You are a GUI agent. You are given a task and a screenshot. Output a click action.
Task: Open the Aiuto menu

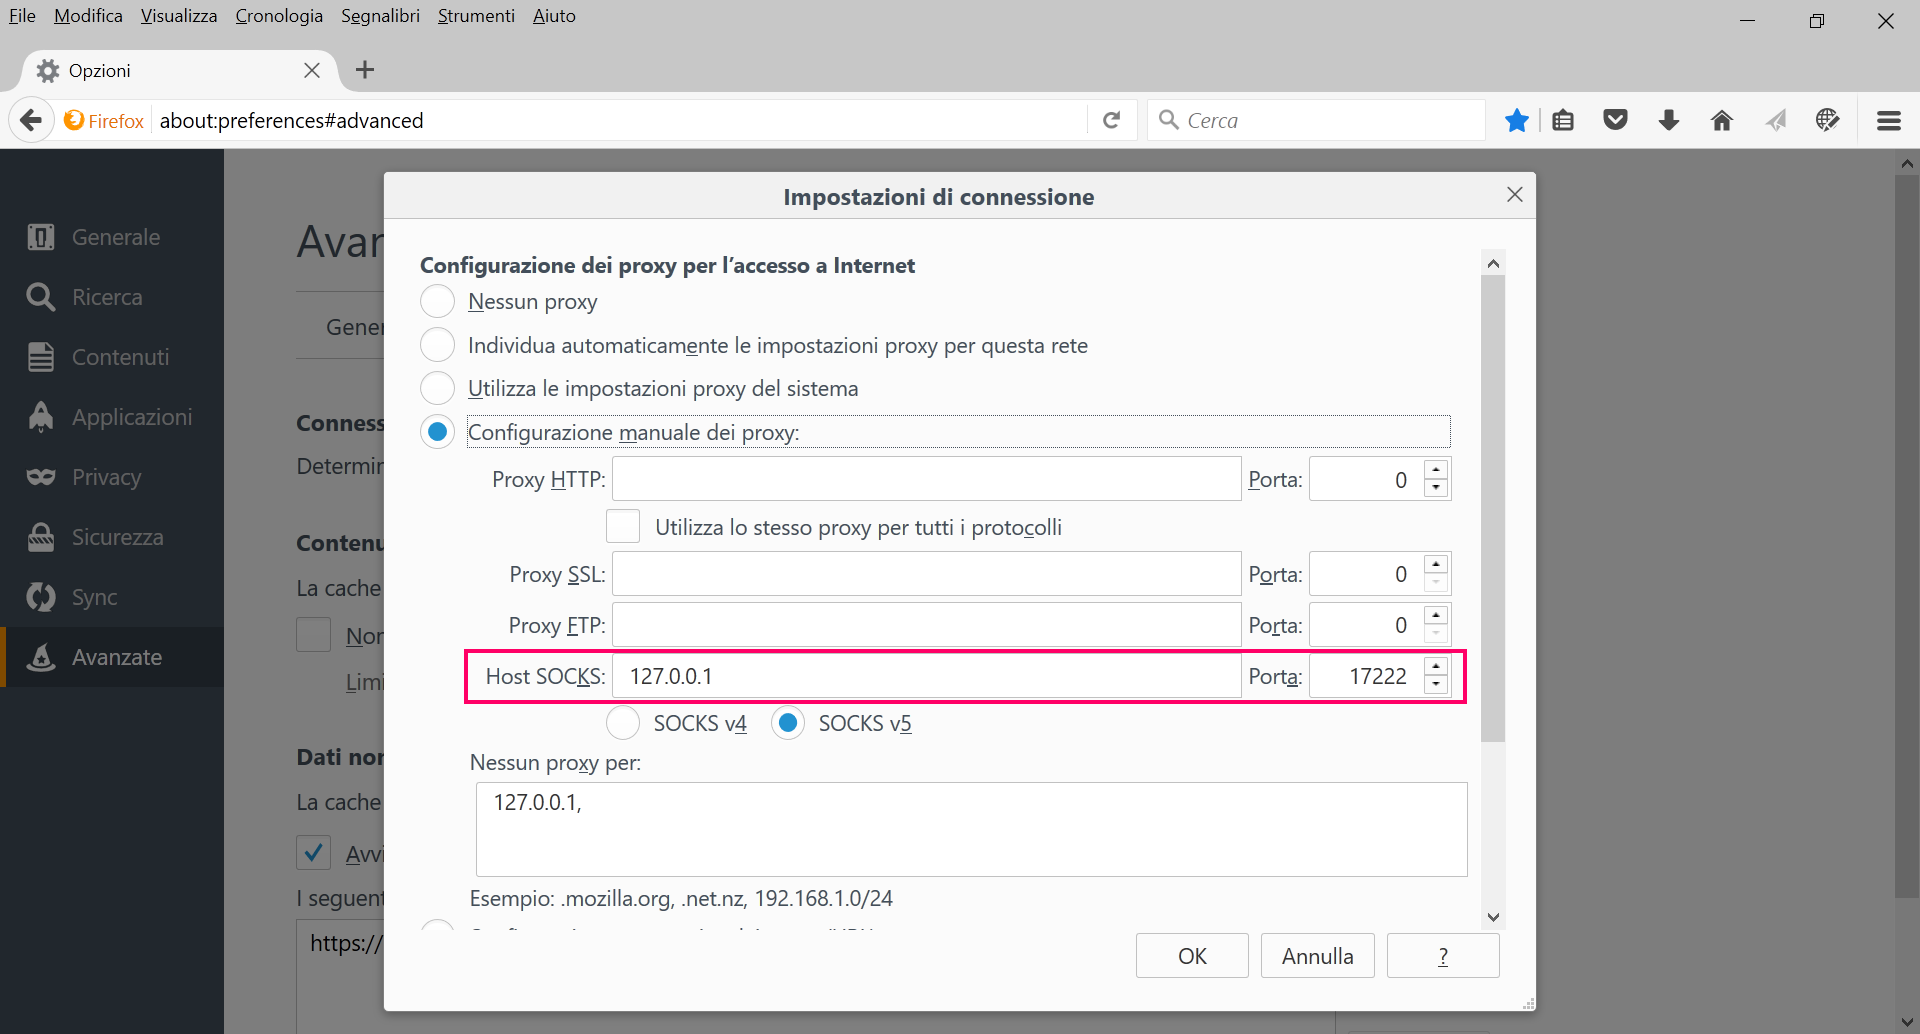pyautogui.click(x=554, y=16)
